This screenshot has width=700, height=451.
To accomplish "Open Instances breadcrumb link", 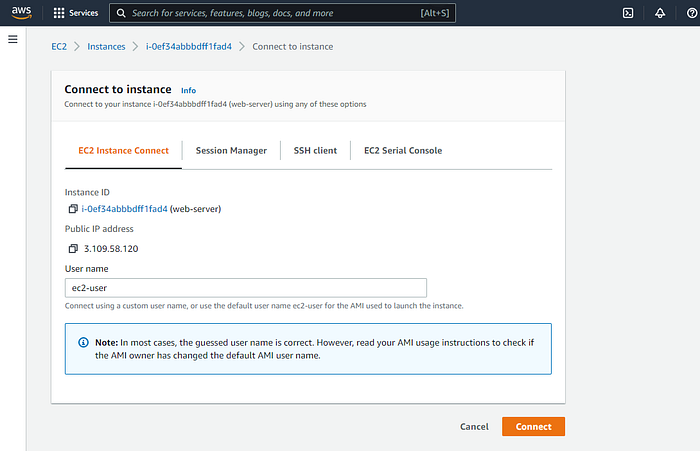I will (x=106, y=46).
